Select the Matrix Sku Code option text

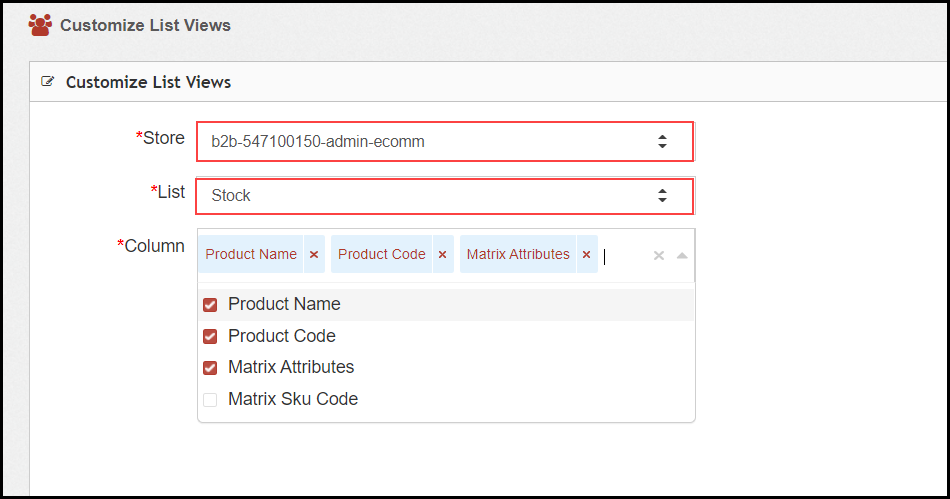293,399
